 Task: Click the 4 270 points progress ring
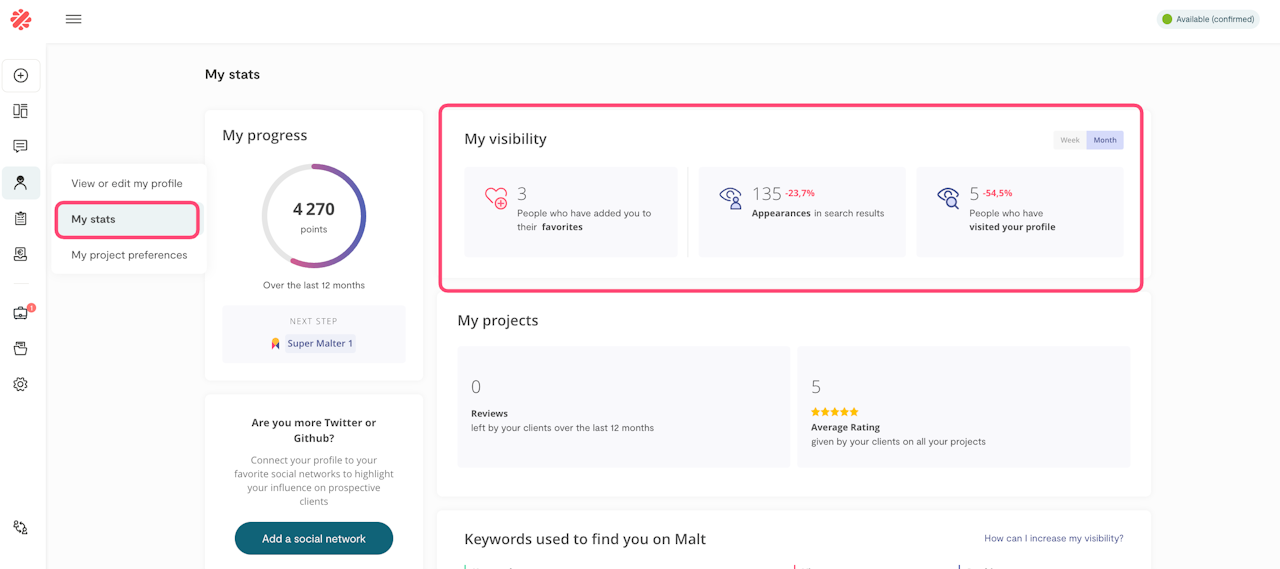pos(314,216)
